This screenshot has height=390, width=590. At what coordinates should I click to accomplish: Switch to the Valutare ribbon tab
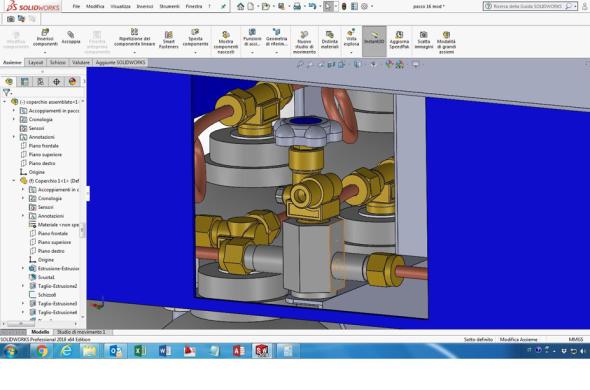tap(81, 62)
